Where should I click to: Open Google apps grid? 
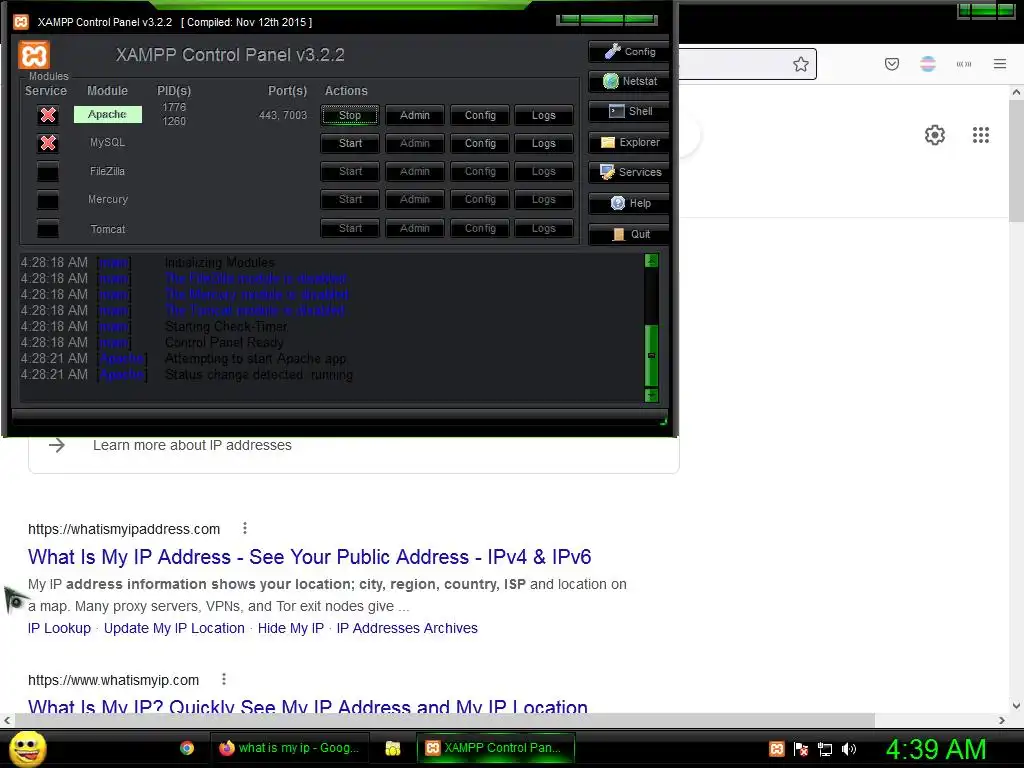pos(981,135)
